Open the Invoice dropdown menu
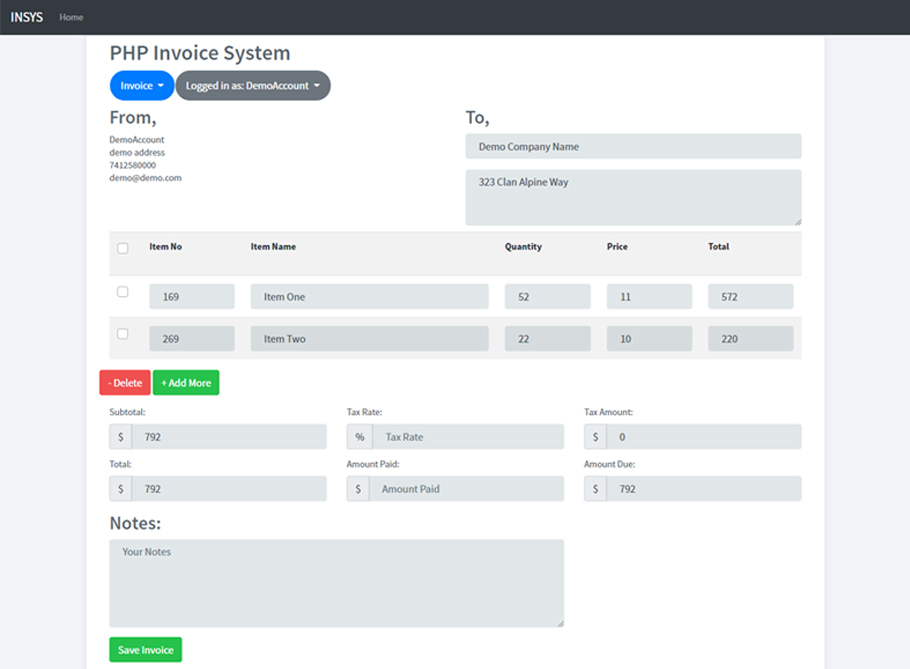 142,85
